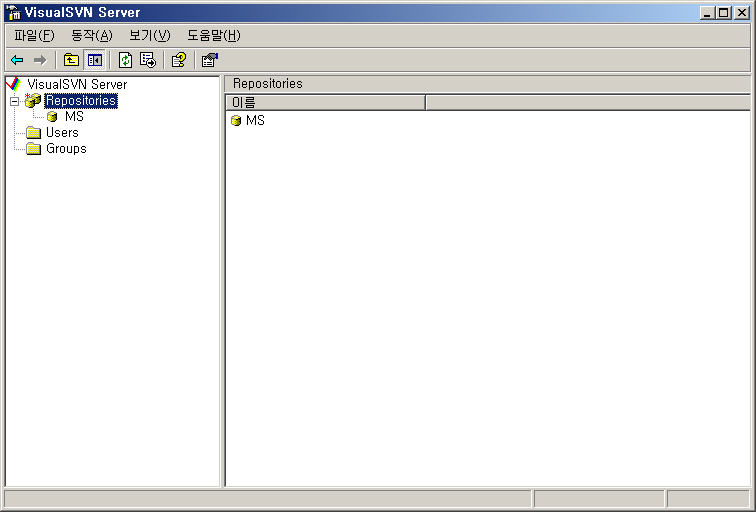Select the Users folder node

point(62,133)
